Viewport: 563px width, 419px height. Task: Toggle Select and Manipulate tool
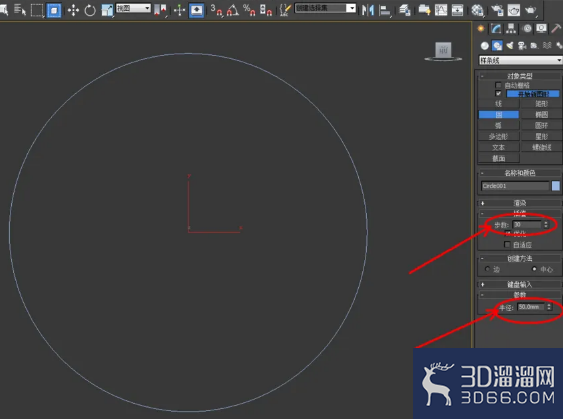tap(179, 10)
